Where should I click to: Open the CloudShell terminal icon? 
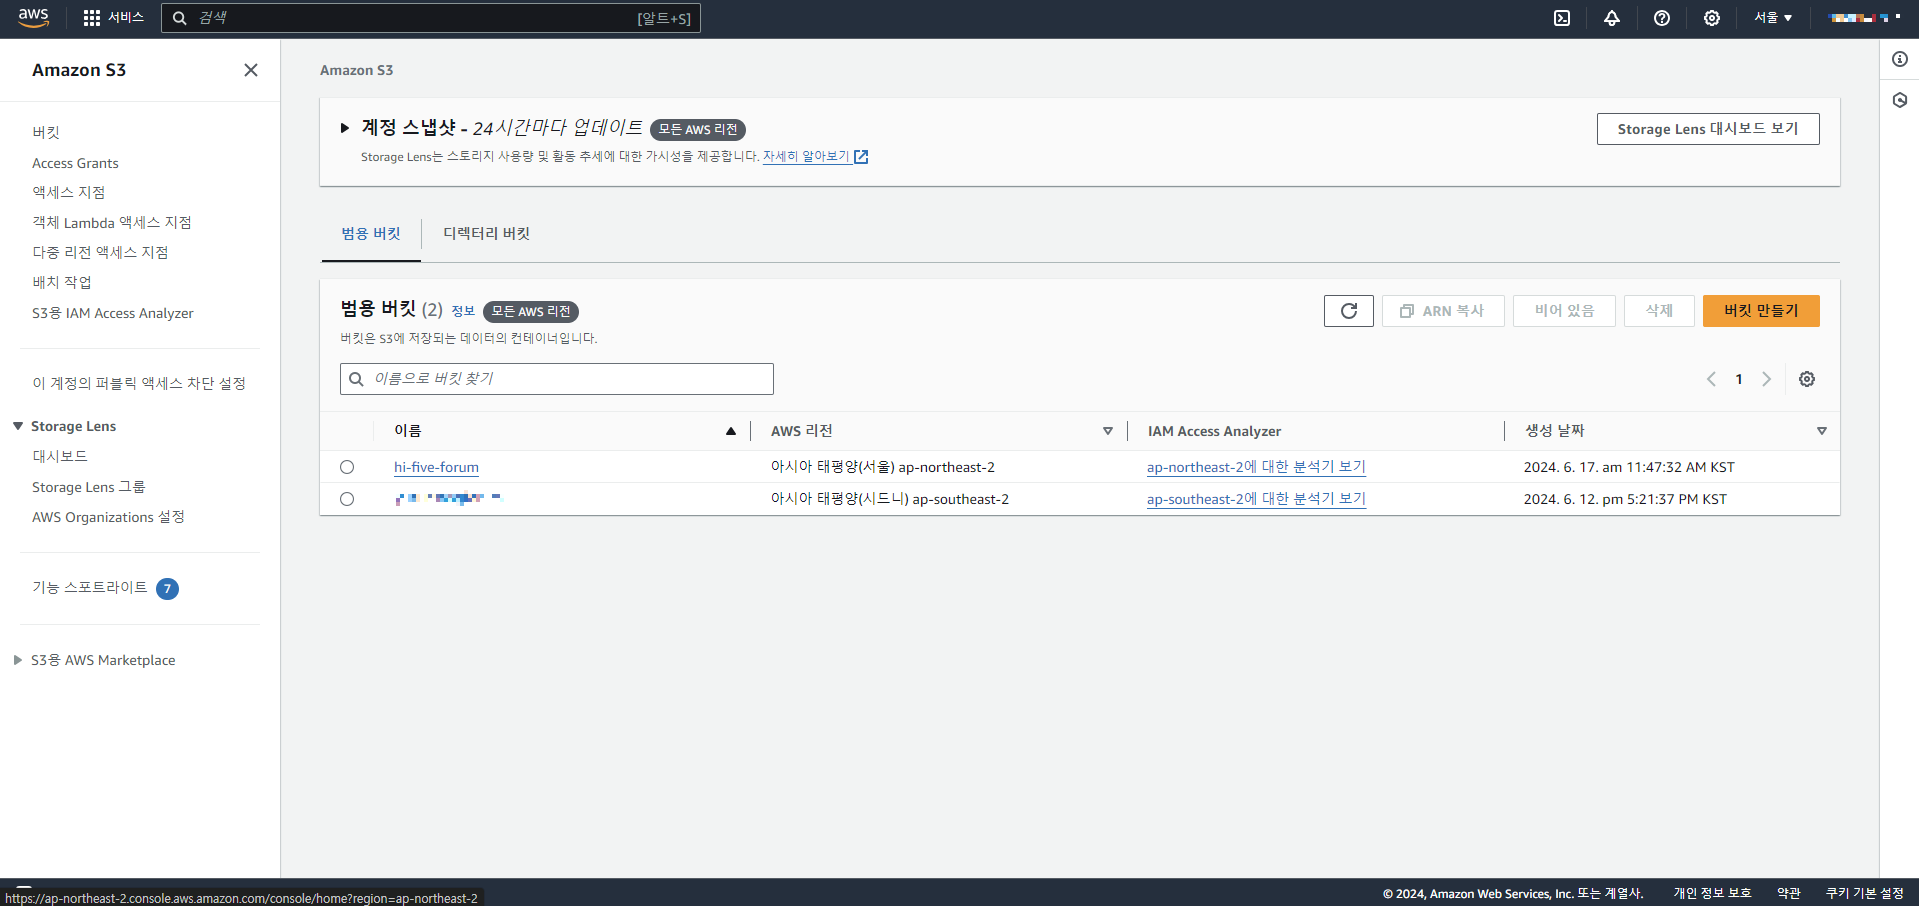1562,18
